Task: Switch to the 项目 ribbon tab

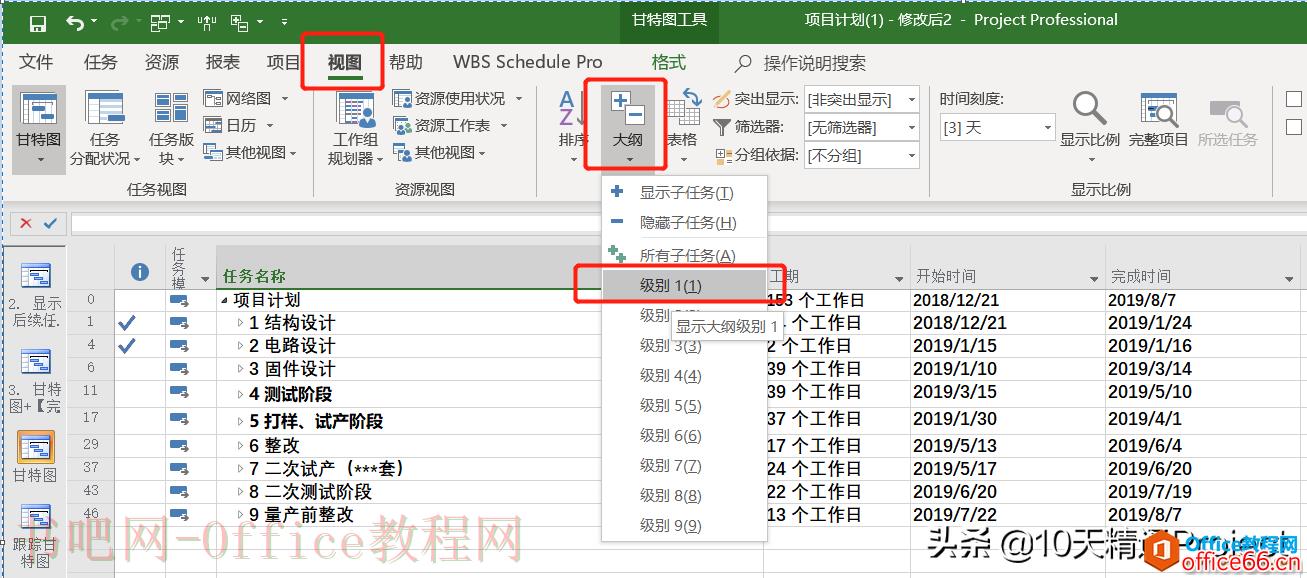Action: coord(283,62)
